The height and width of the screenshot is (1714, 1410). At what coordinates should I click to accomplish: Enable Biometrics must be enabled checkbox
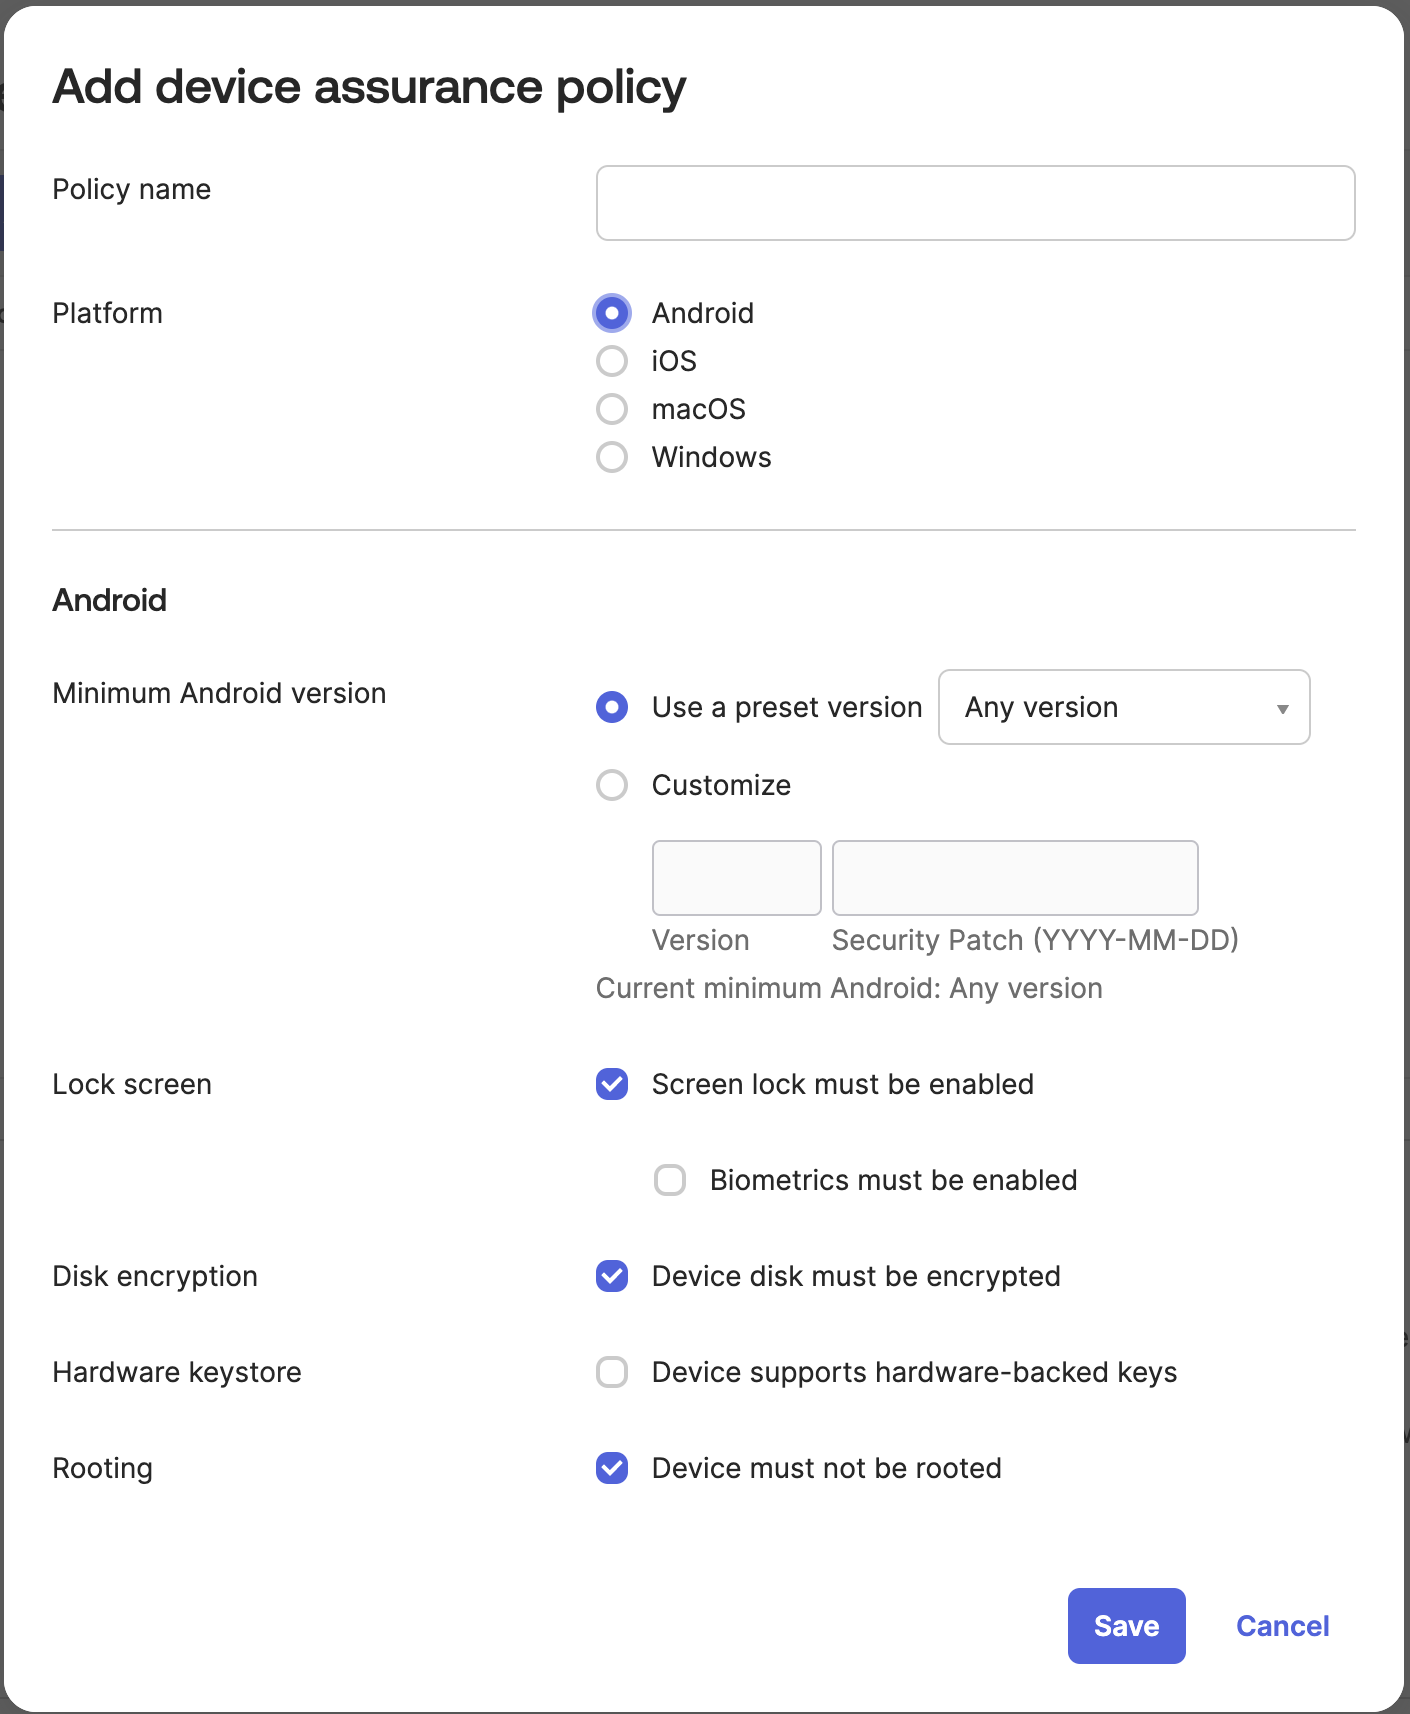click(670, 1180)
